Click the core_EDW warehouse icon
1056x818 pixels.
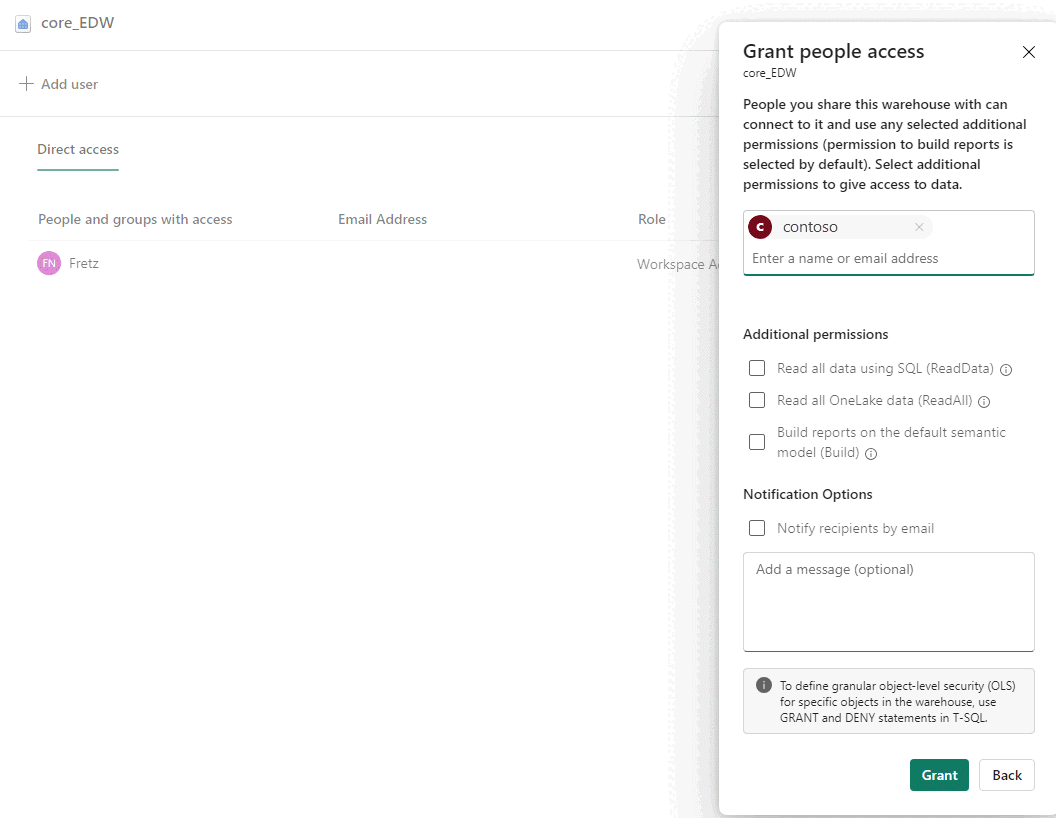pos(23,23)
